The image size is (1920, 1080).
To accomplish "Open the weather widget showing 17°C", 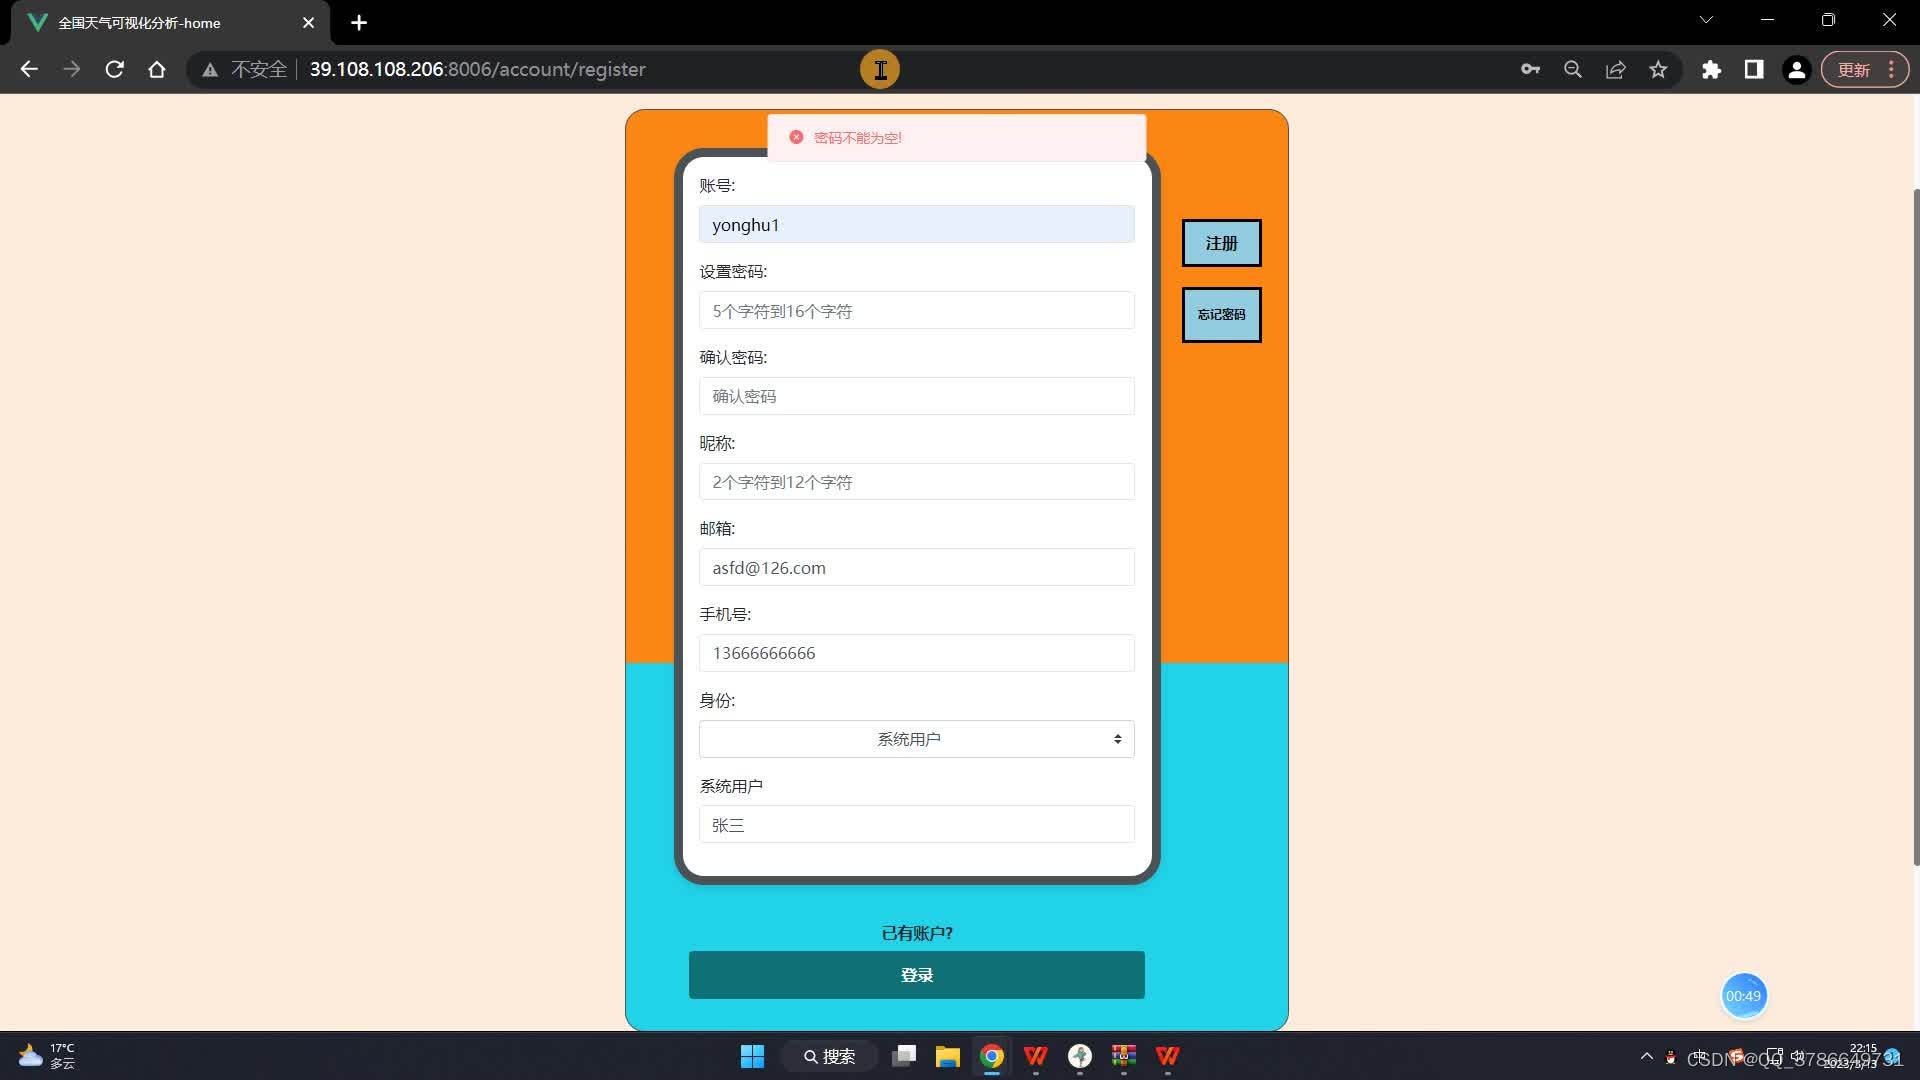I will tap(47, 1056).
